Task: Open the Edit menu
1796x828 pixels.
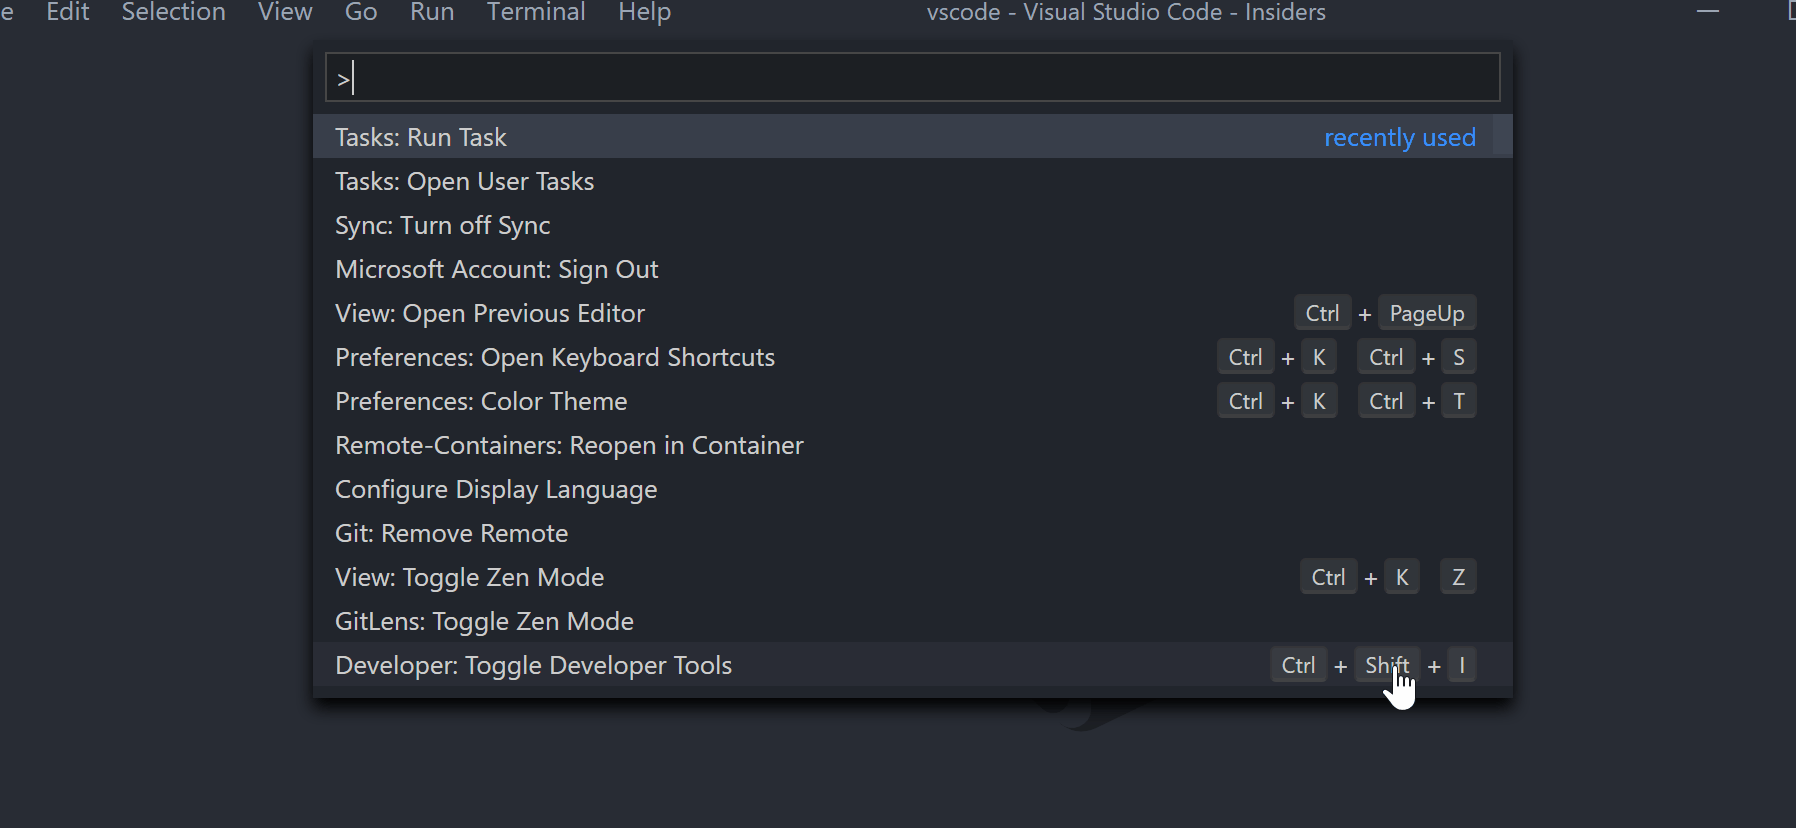Action: coord(67,13)
